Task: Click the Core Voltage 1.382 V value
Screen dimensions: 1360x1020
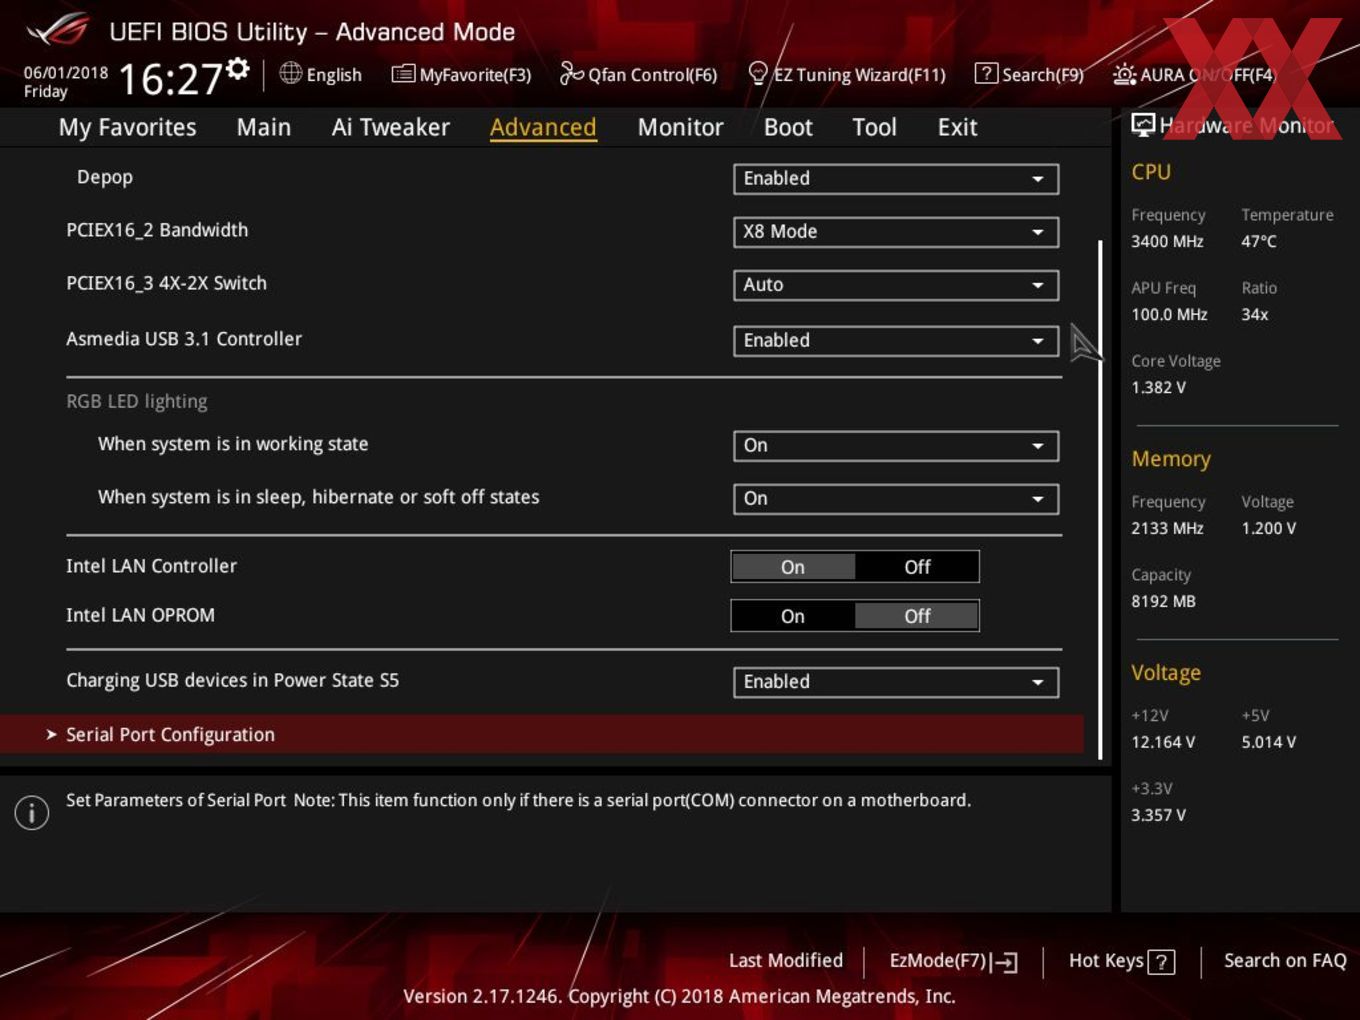Action: pyautogui.click(x=1158, y=387)
